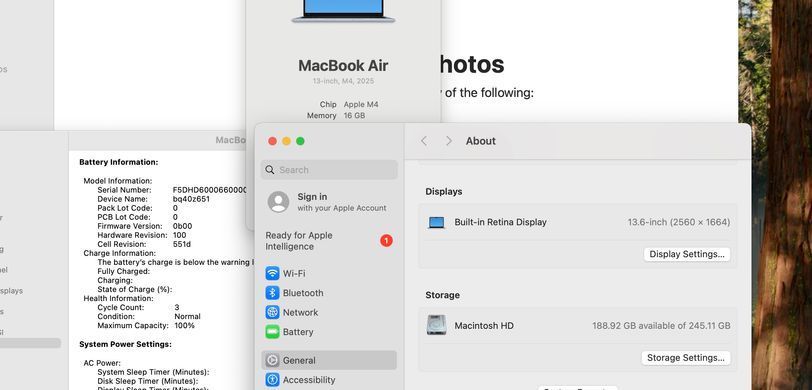
Task: Minimize the System Settings window
Action: (x=286, y=141)
